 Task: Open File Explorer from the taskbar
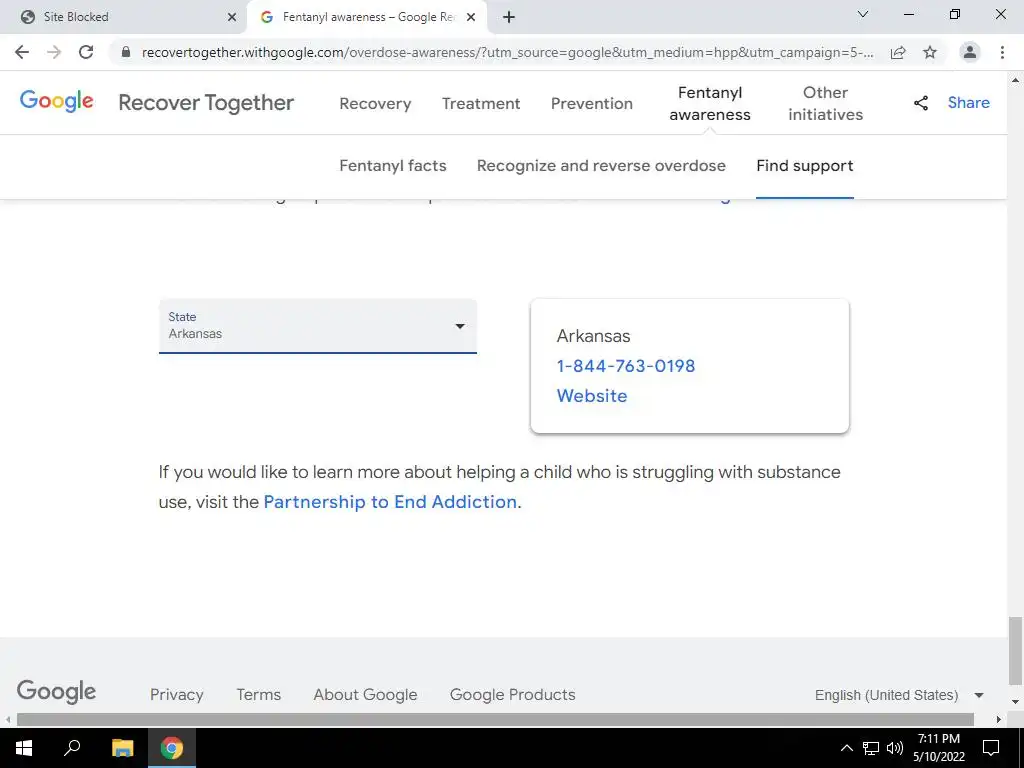122,748
